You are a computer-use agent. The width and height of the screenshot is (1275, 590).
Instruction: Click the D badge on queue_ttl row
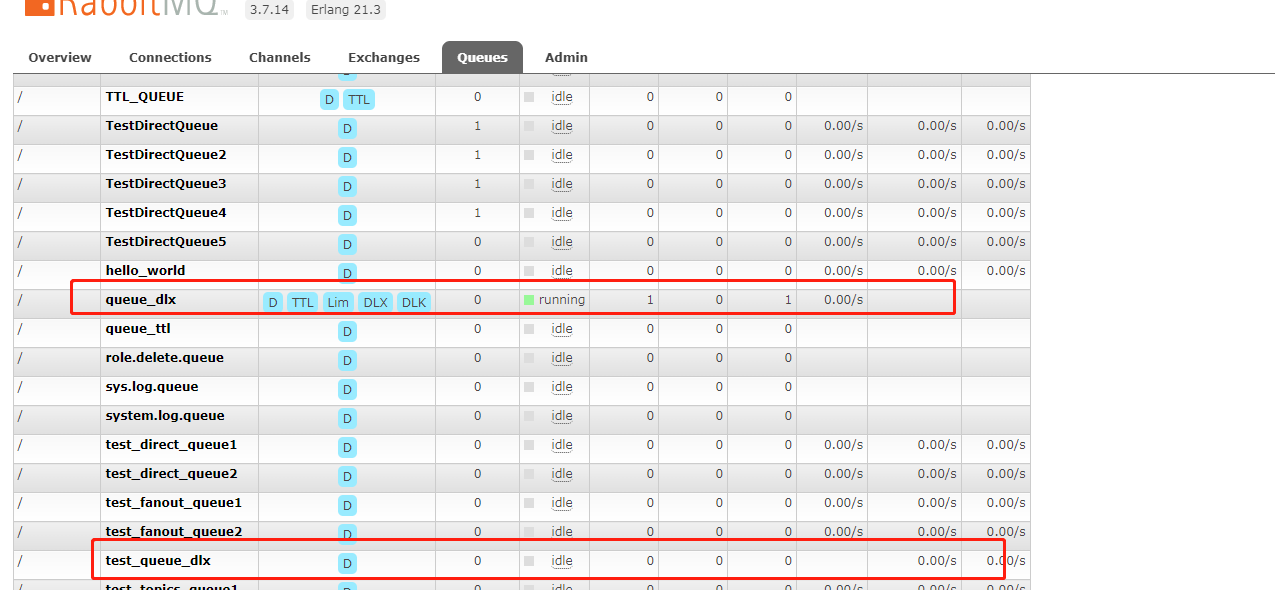(347, 332)
